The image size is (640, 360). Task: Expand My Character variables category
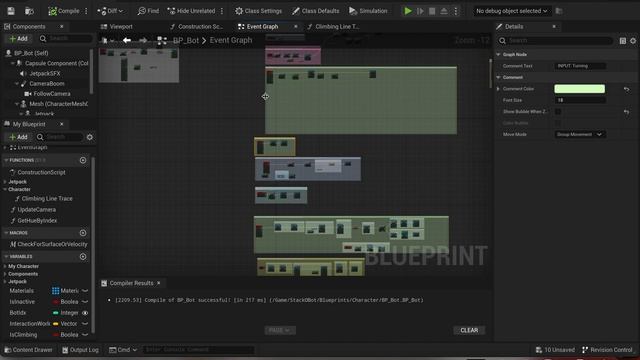click(x=5, y=266)
